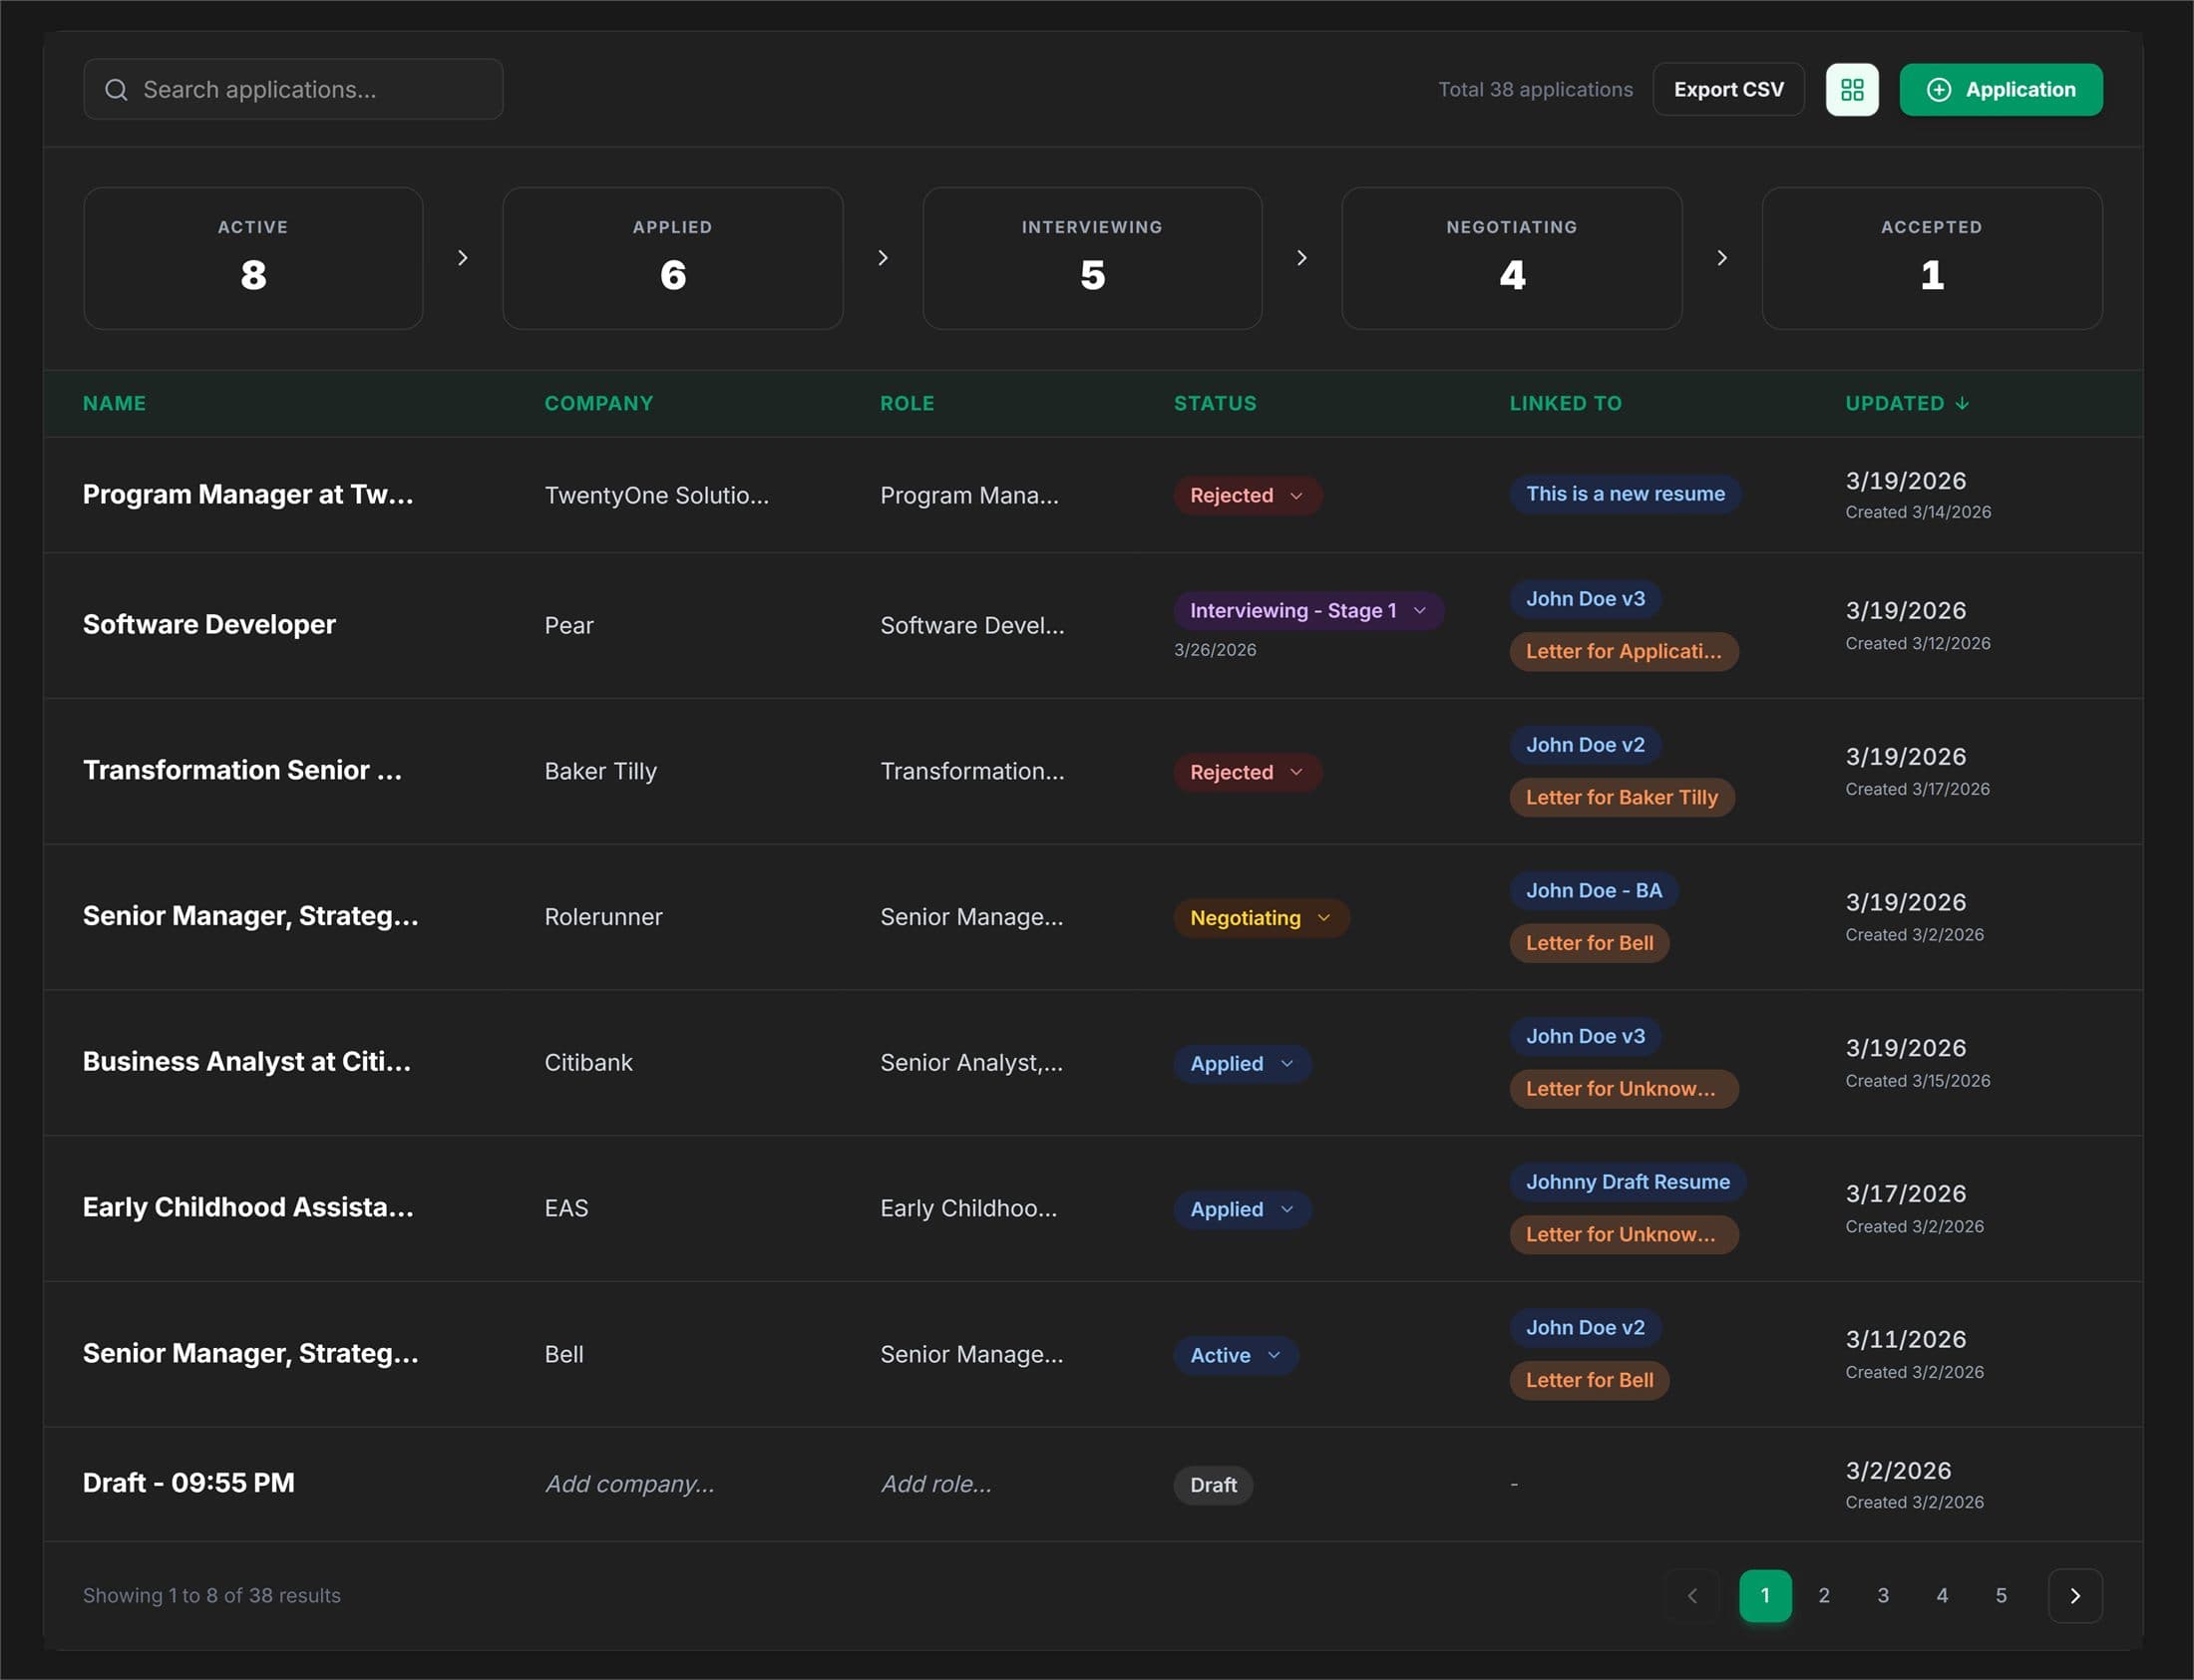Sort by Company column header
The height and width of the screenshot is (1680, 2194).
[598, 403]
